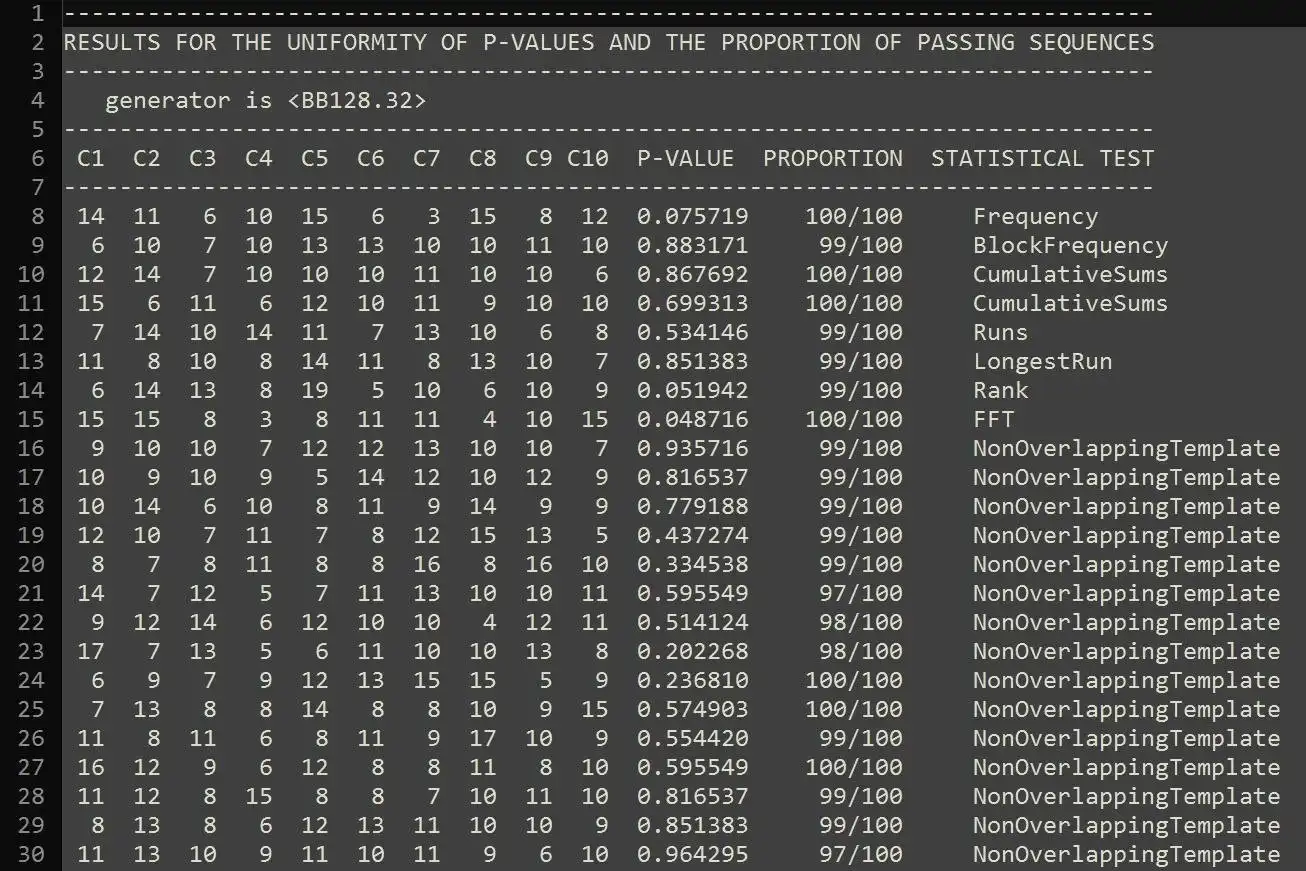The height and width of the screenshot is (871, 1306).
Task: Click the p-value 0.048716
Action: click(x=692, y=420)
